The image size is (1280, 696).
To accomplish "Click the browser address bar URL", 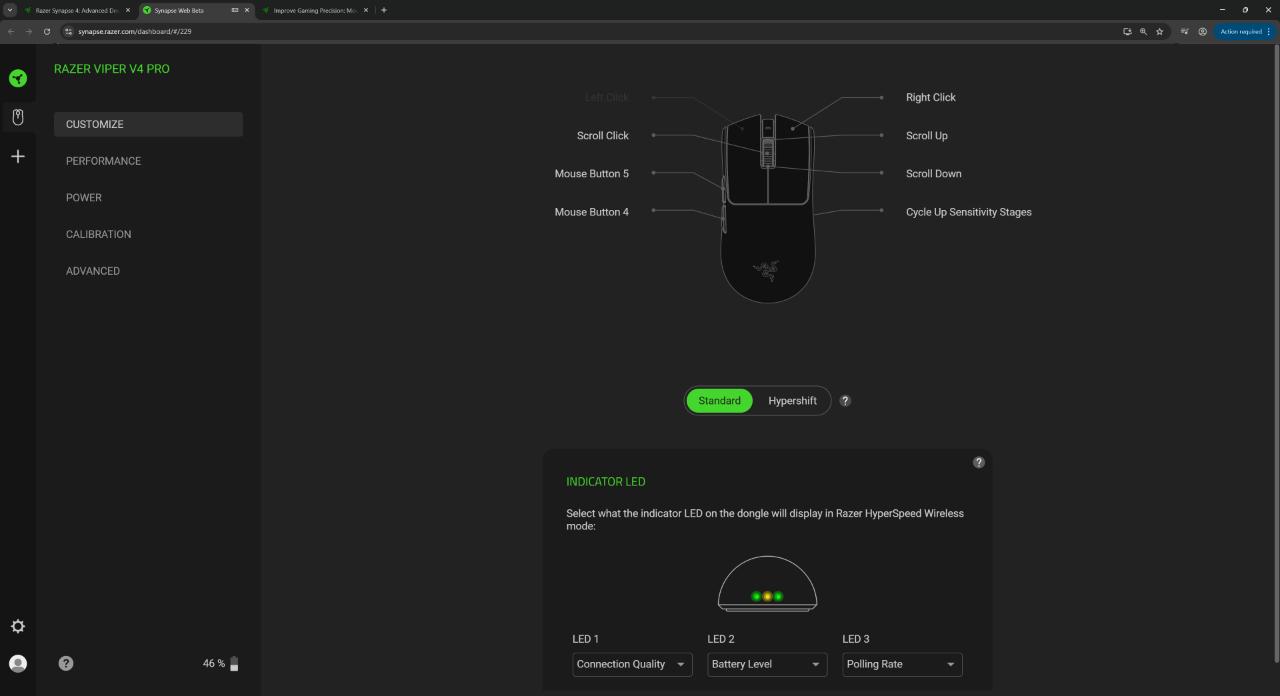I will (x=135, y=32).
